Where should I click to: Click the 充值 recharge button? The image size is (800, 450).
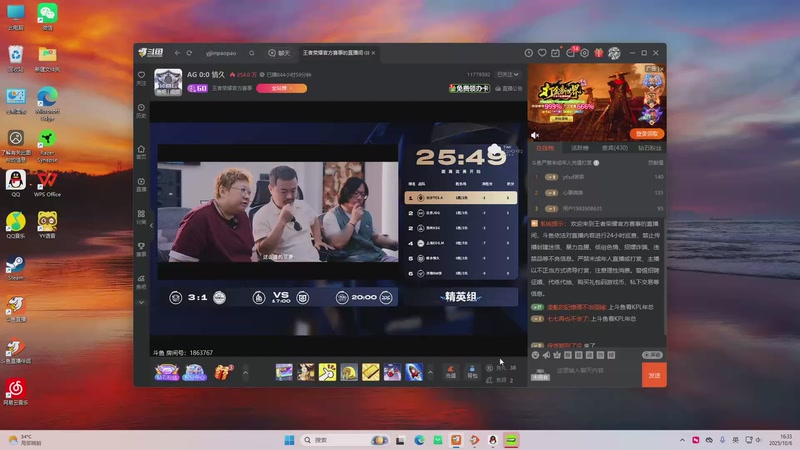[451, 372]
